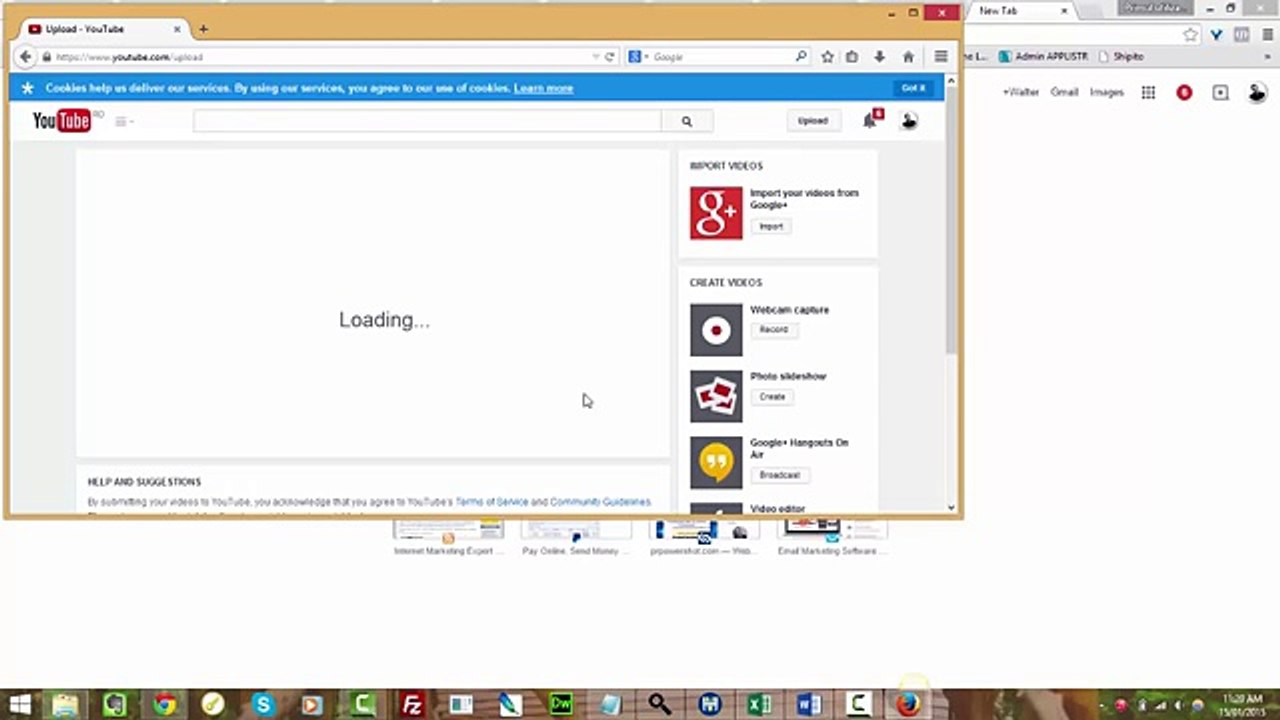Open Firefox downloads arrow
The height and width of the screenshot is (720, 1280).
pyautogui.click(x=880, y=57)
